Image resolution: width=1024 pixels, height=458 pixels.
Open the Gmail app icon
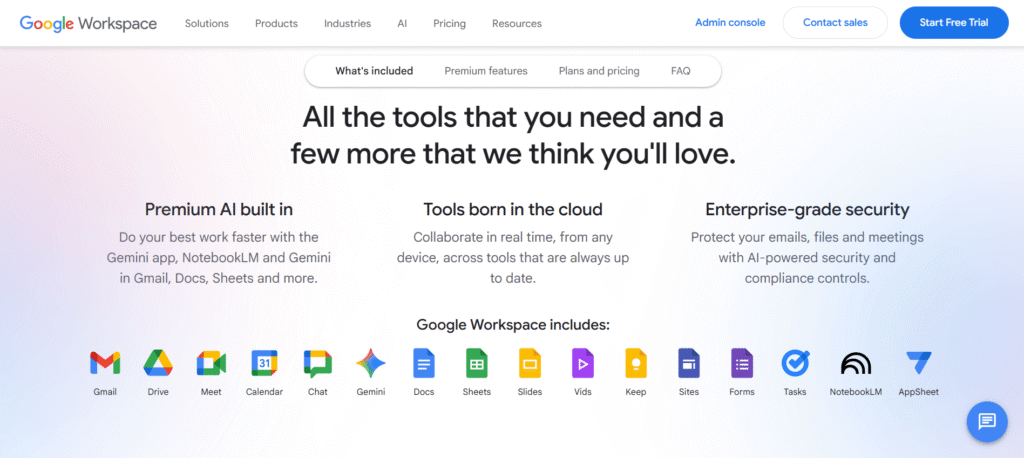coord(105,363)
